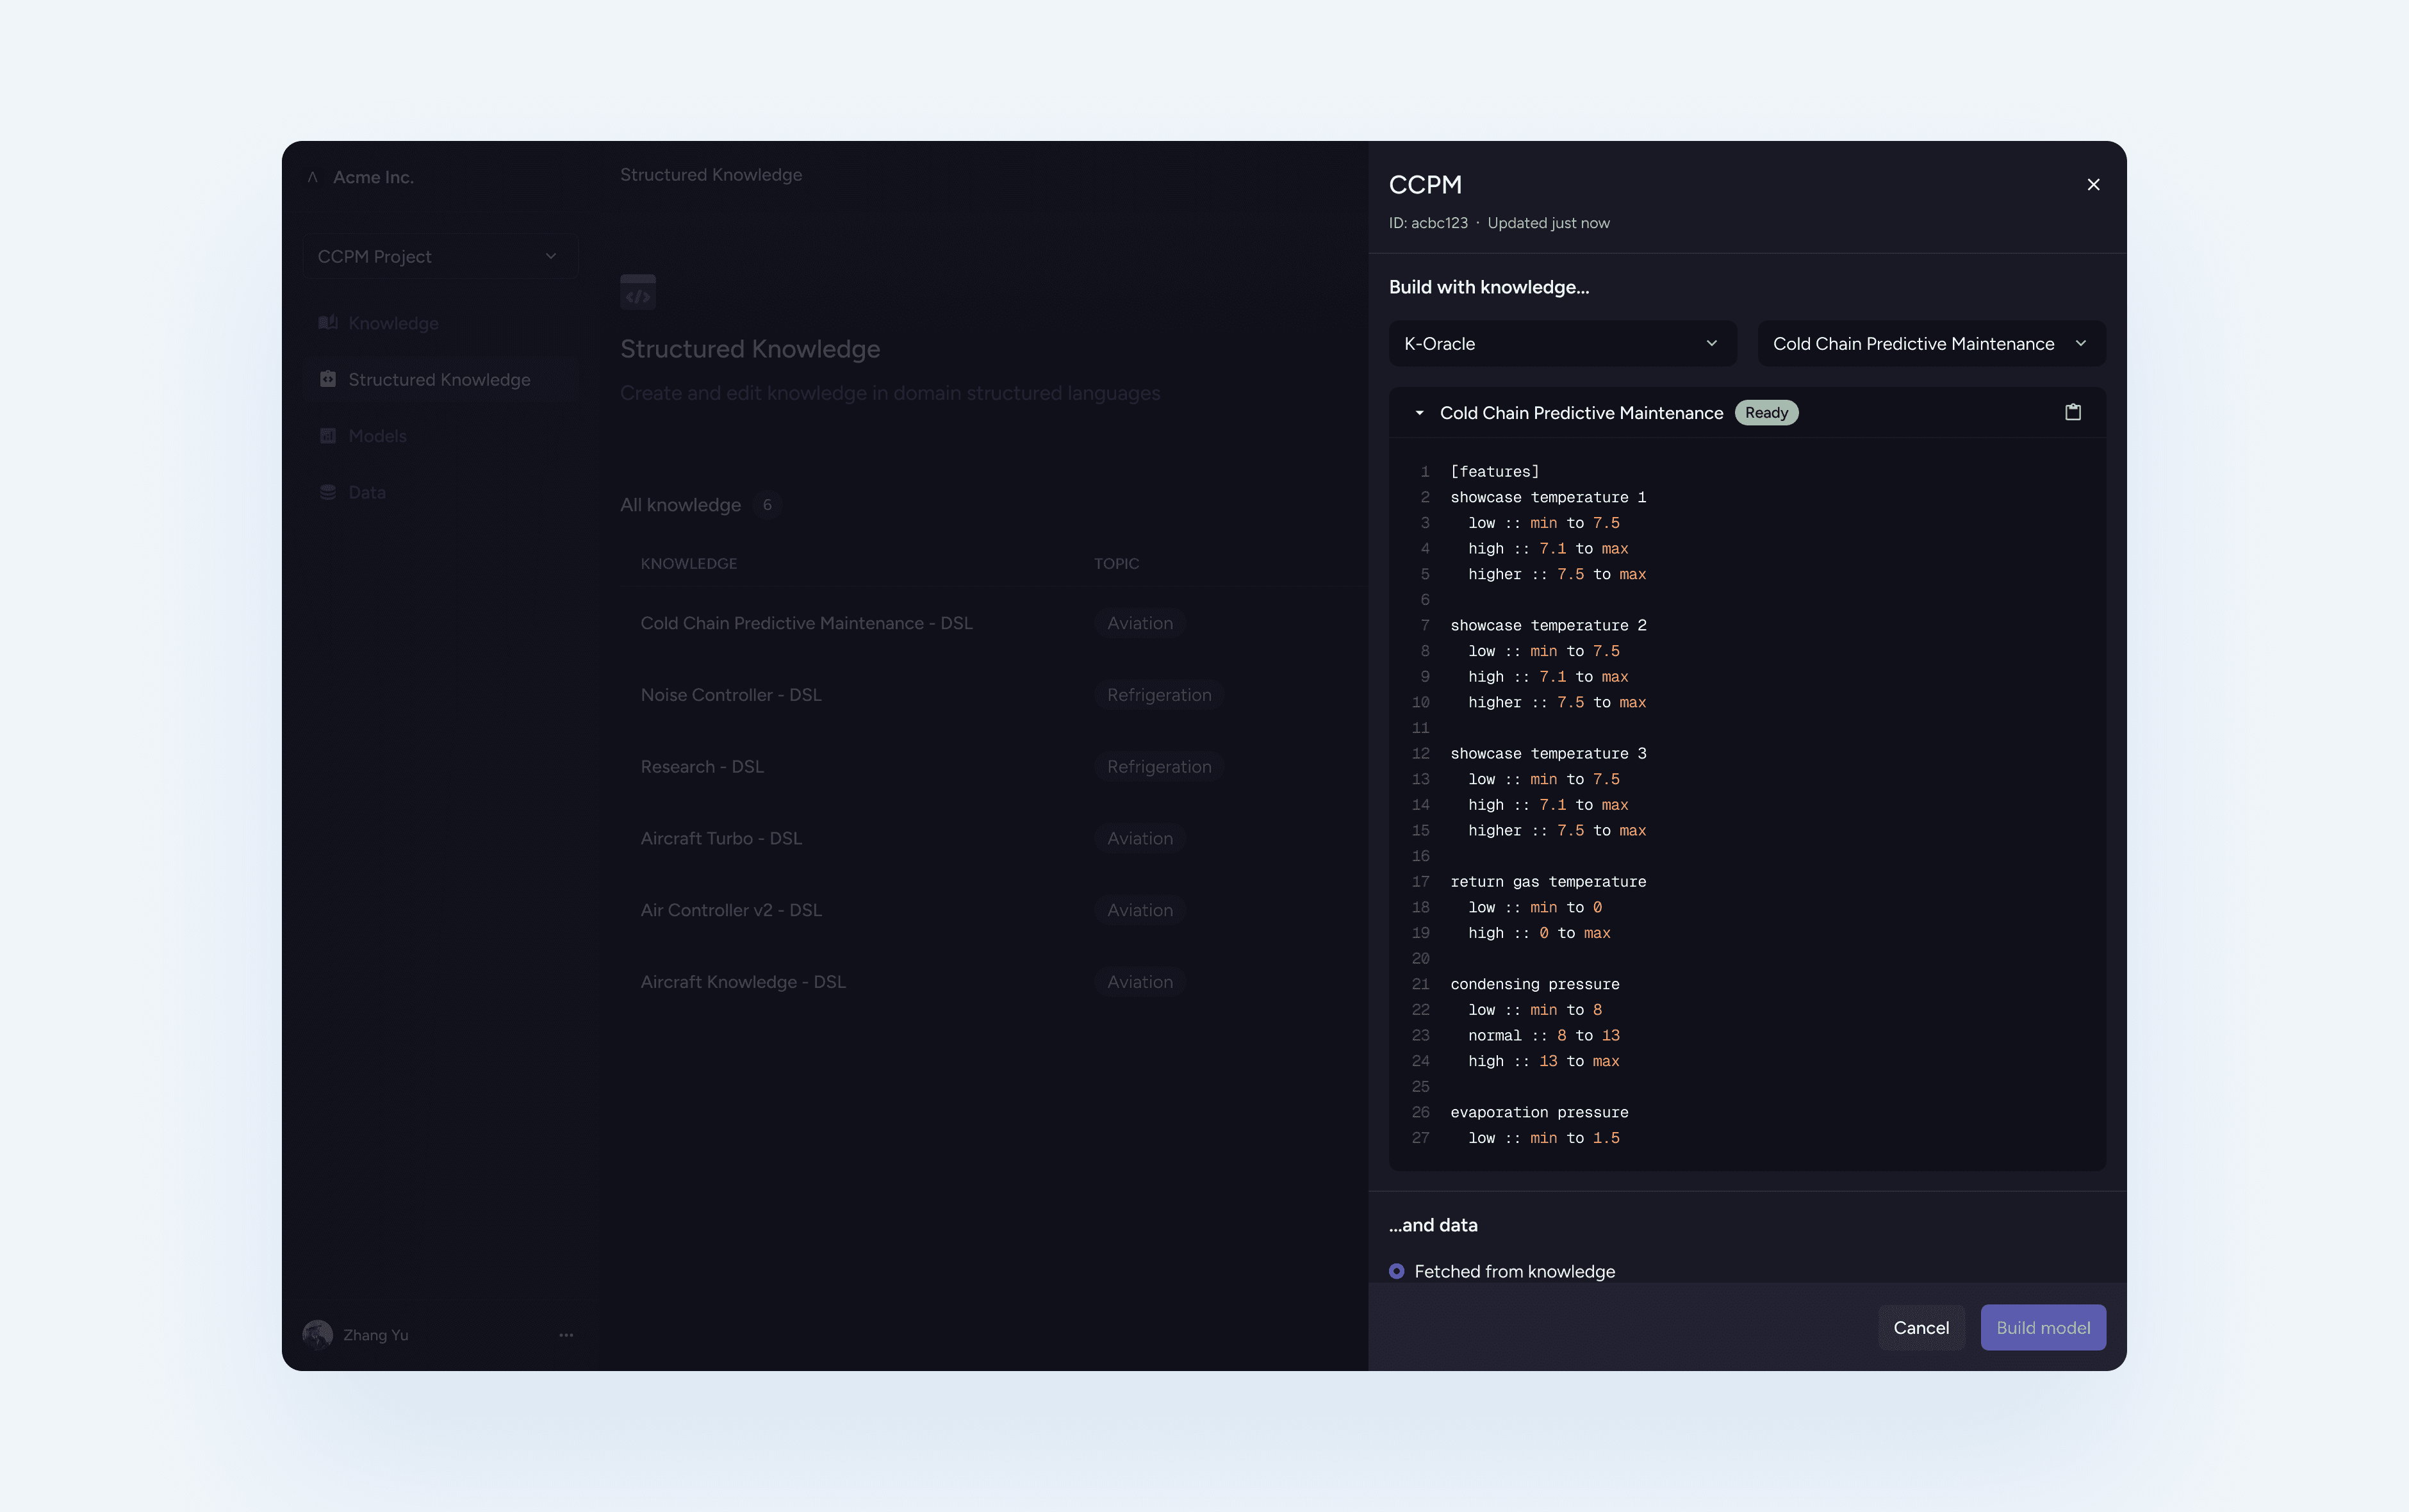Open the CCPM Project selector
Image resolution: width=2409 pixels, height=1512 pixels.
tap(439, 256)
